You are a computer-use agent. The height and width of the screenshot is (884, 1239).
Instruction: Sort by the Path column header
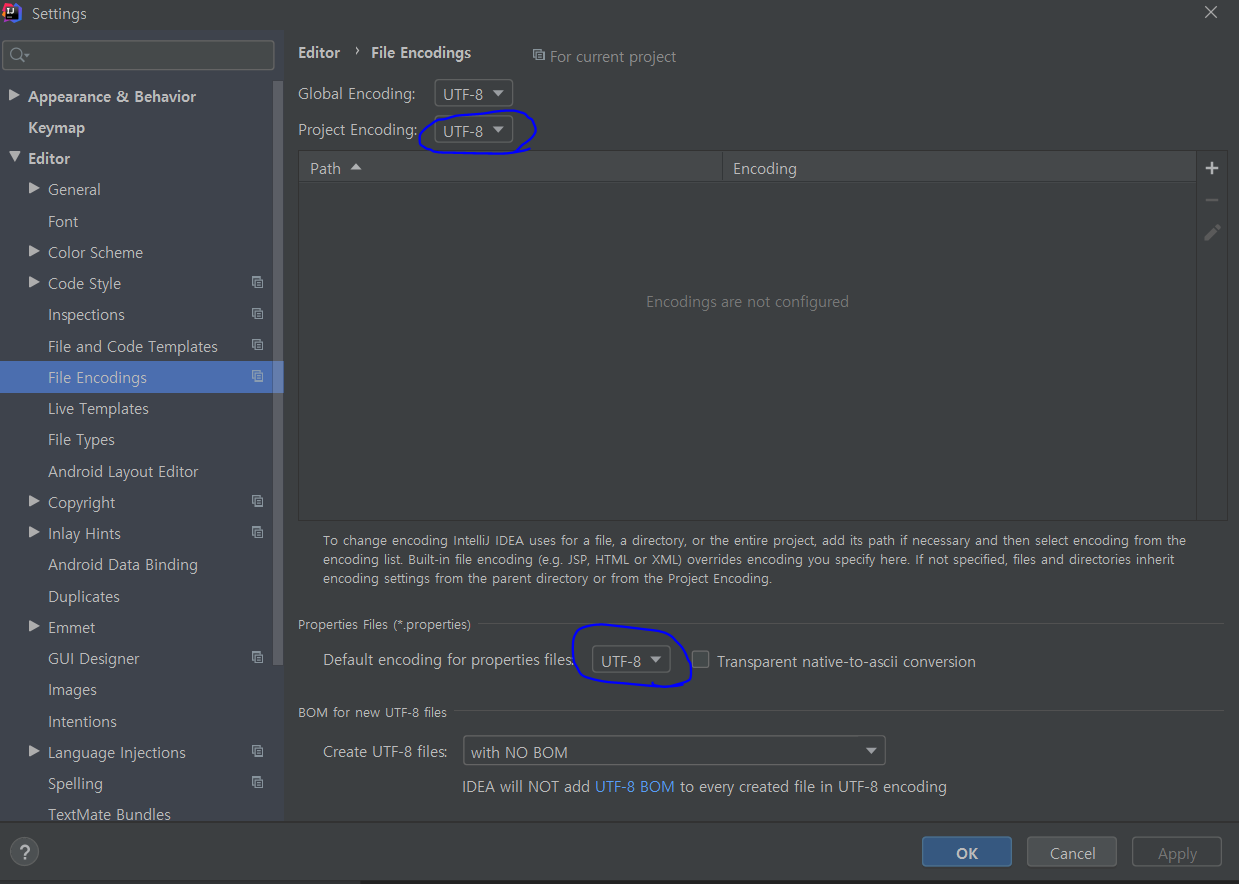tap(510, 167)
